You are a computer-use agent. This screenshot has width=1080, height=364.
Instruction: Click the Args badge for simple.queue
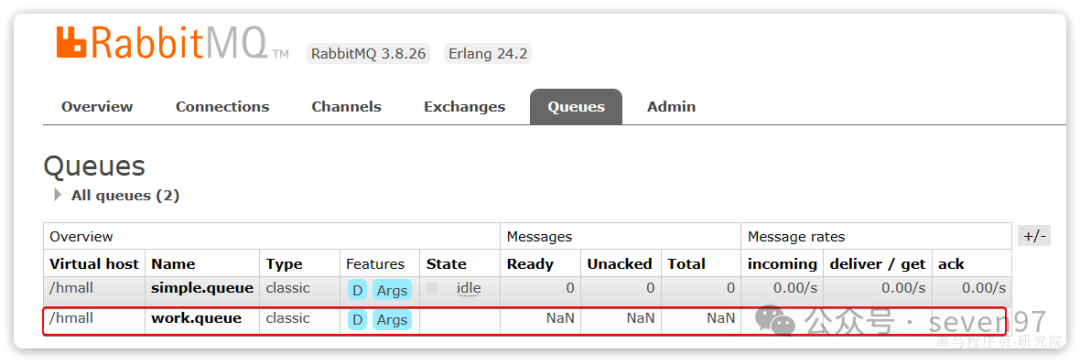392,290
